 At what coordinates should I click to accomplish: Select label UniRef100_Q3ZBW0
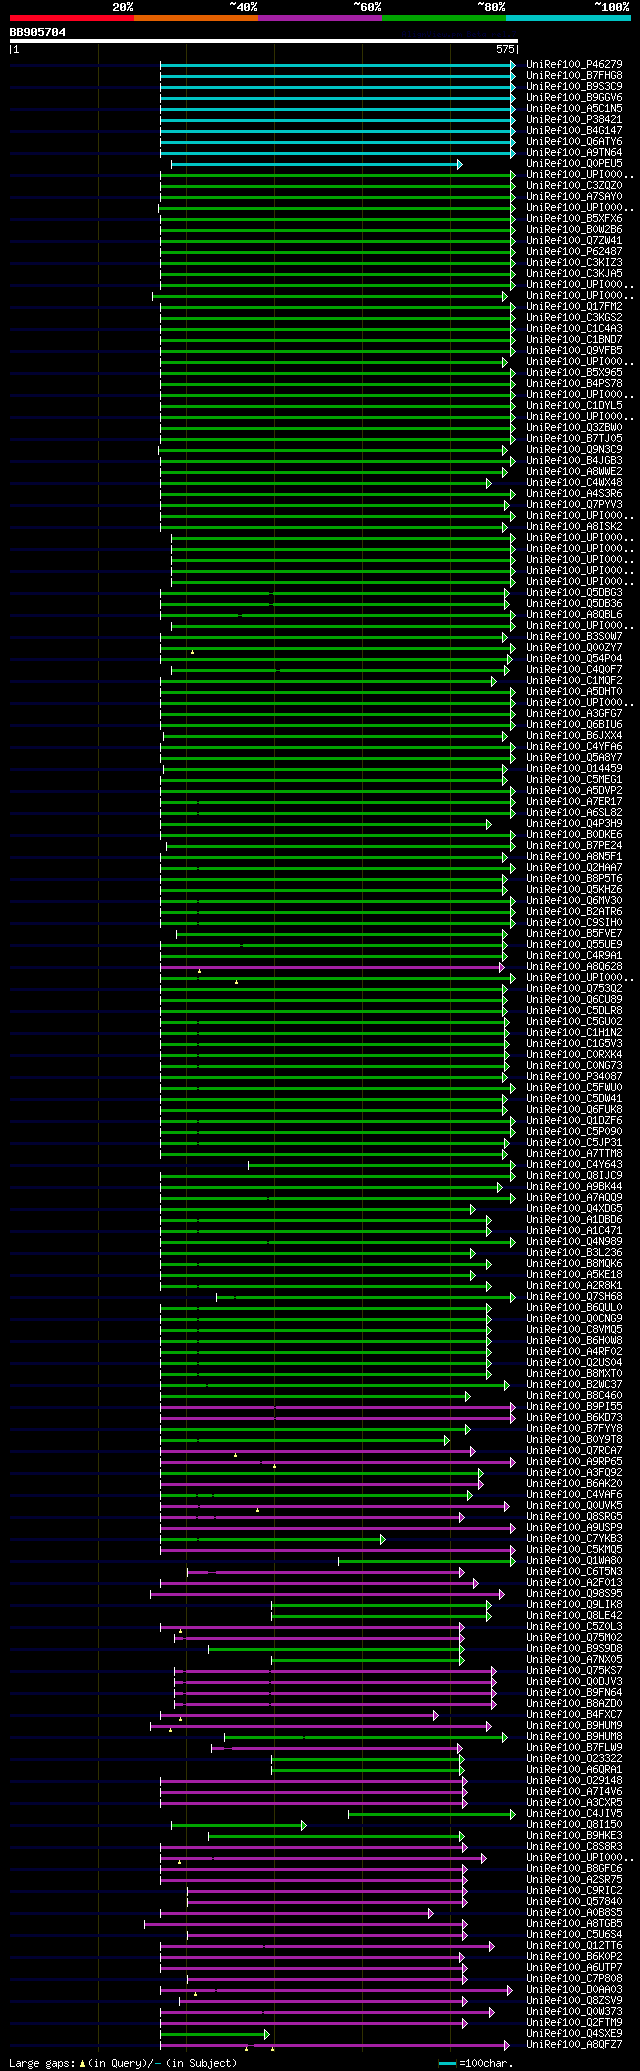tap(574, 428)
